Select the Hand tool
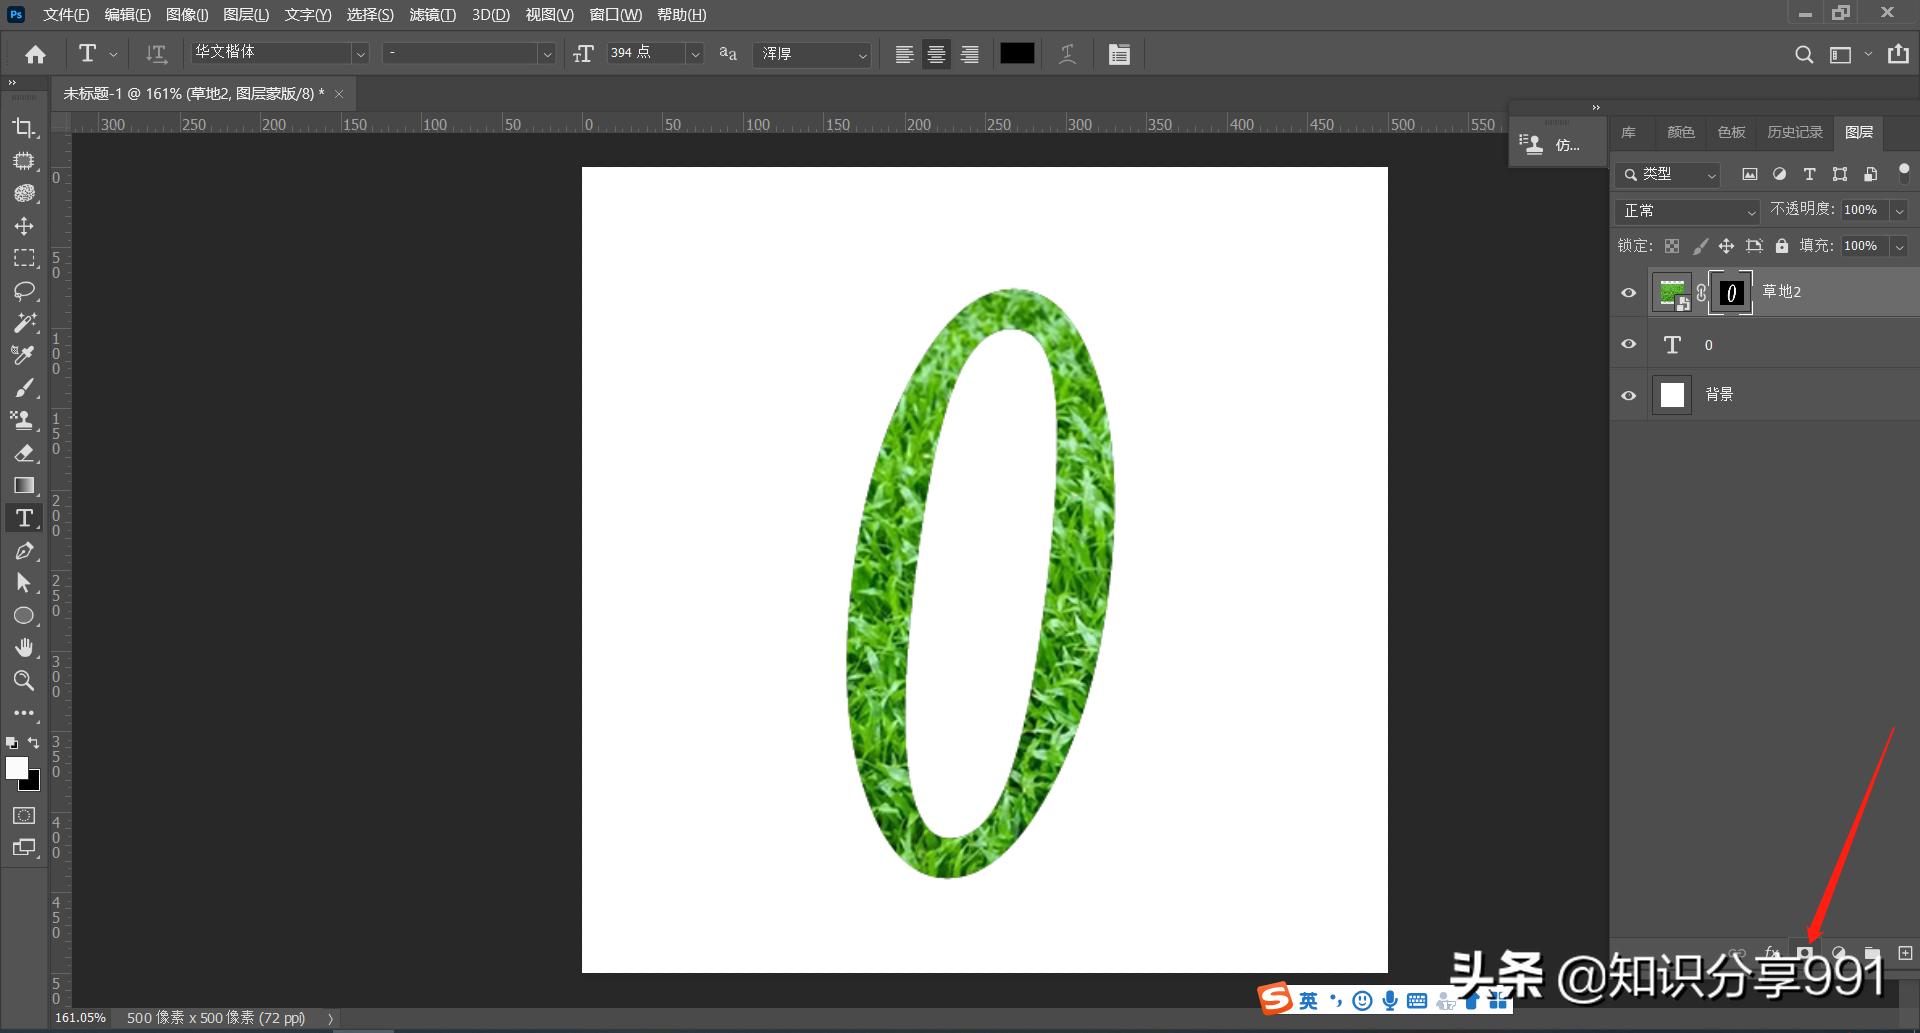1920x1033 pixels. tap(24, 648)
